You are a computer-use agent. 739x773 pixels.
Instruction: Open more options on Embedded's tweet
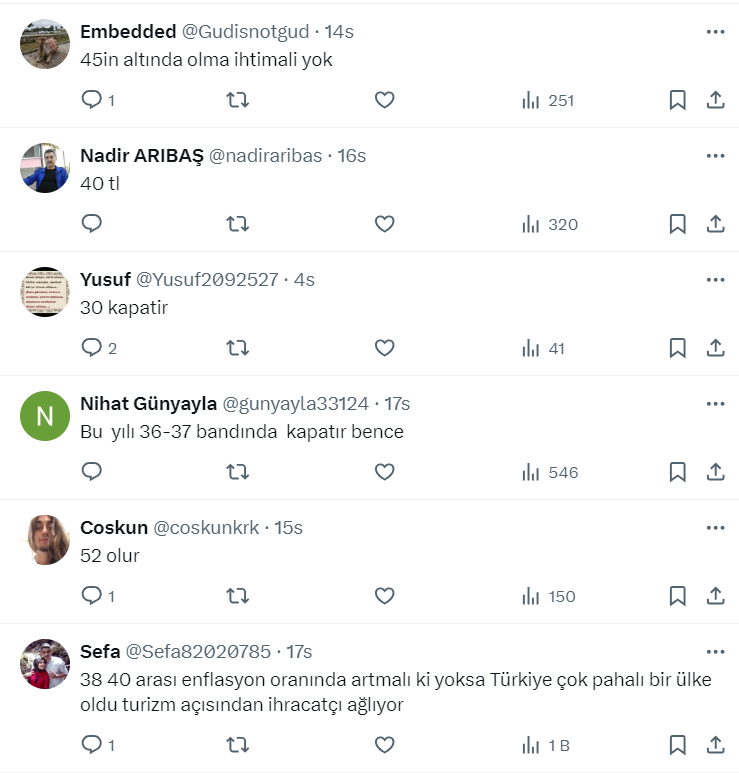pos(715,32)
